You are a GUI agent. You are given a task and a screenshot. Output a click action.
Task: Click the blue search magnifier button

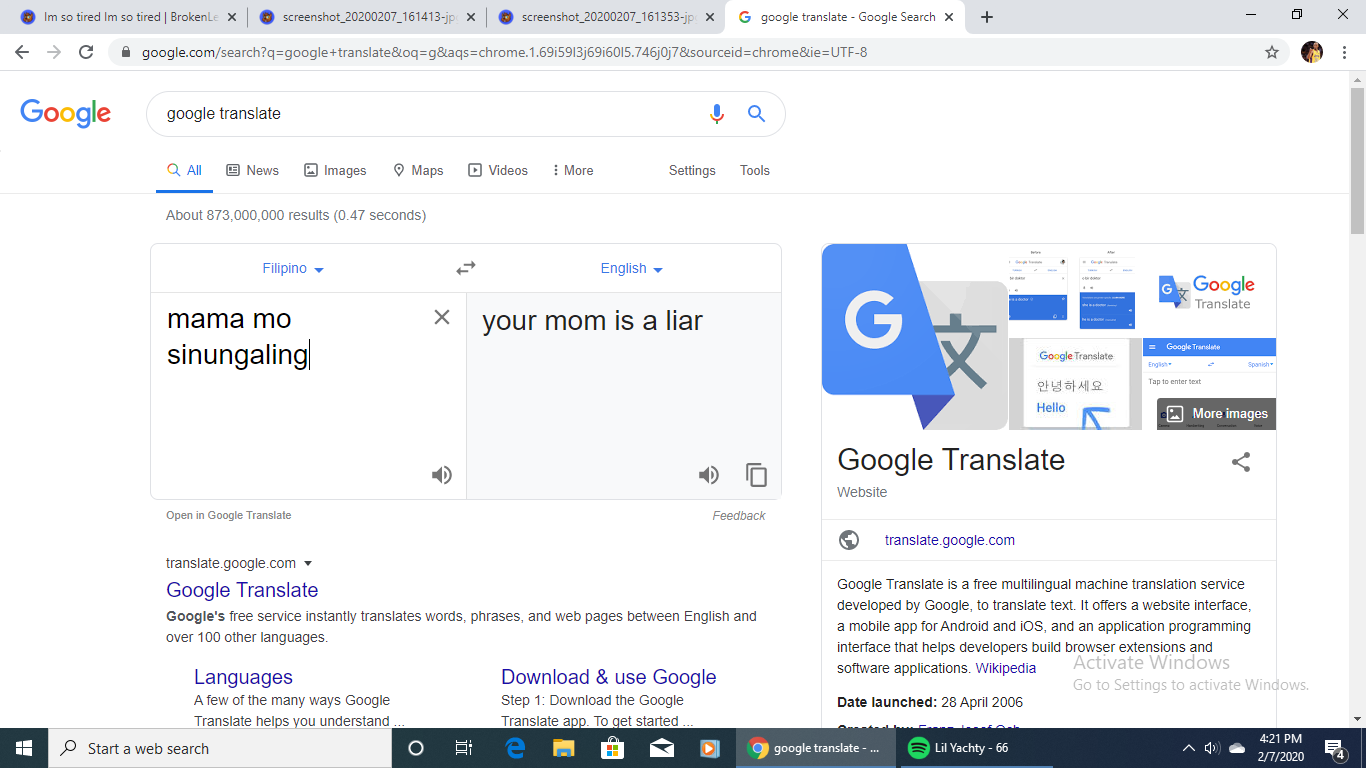(756, 114)
